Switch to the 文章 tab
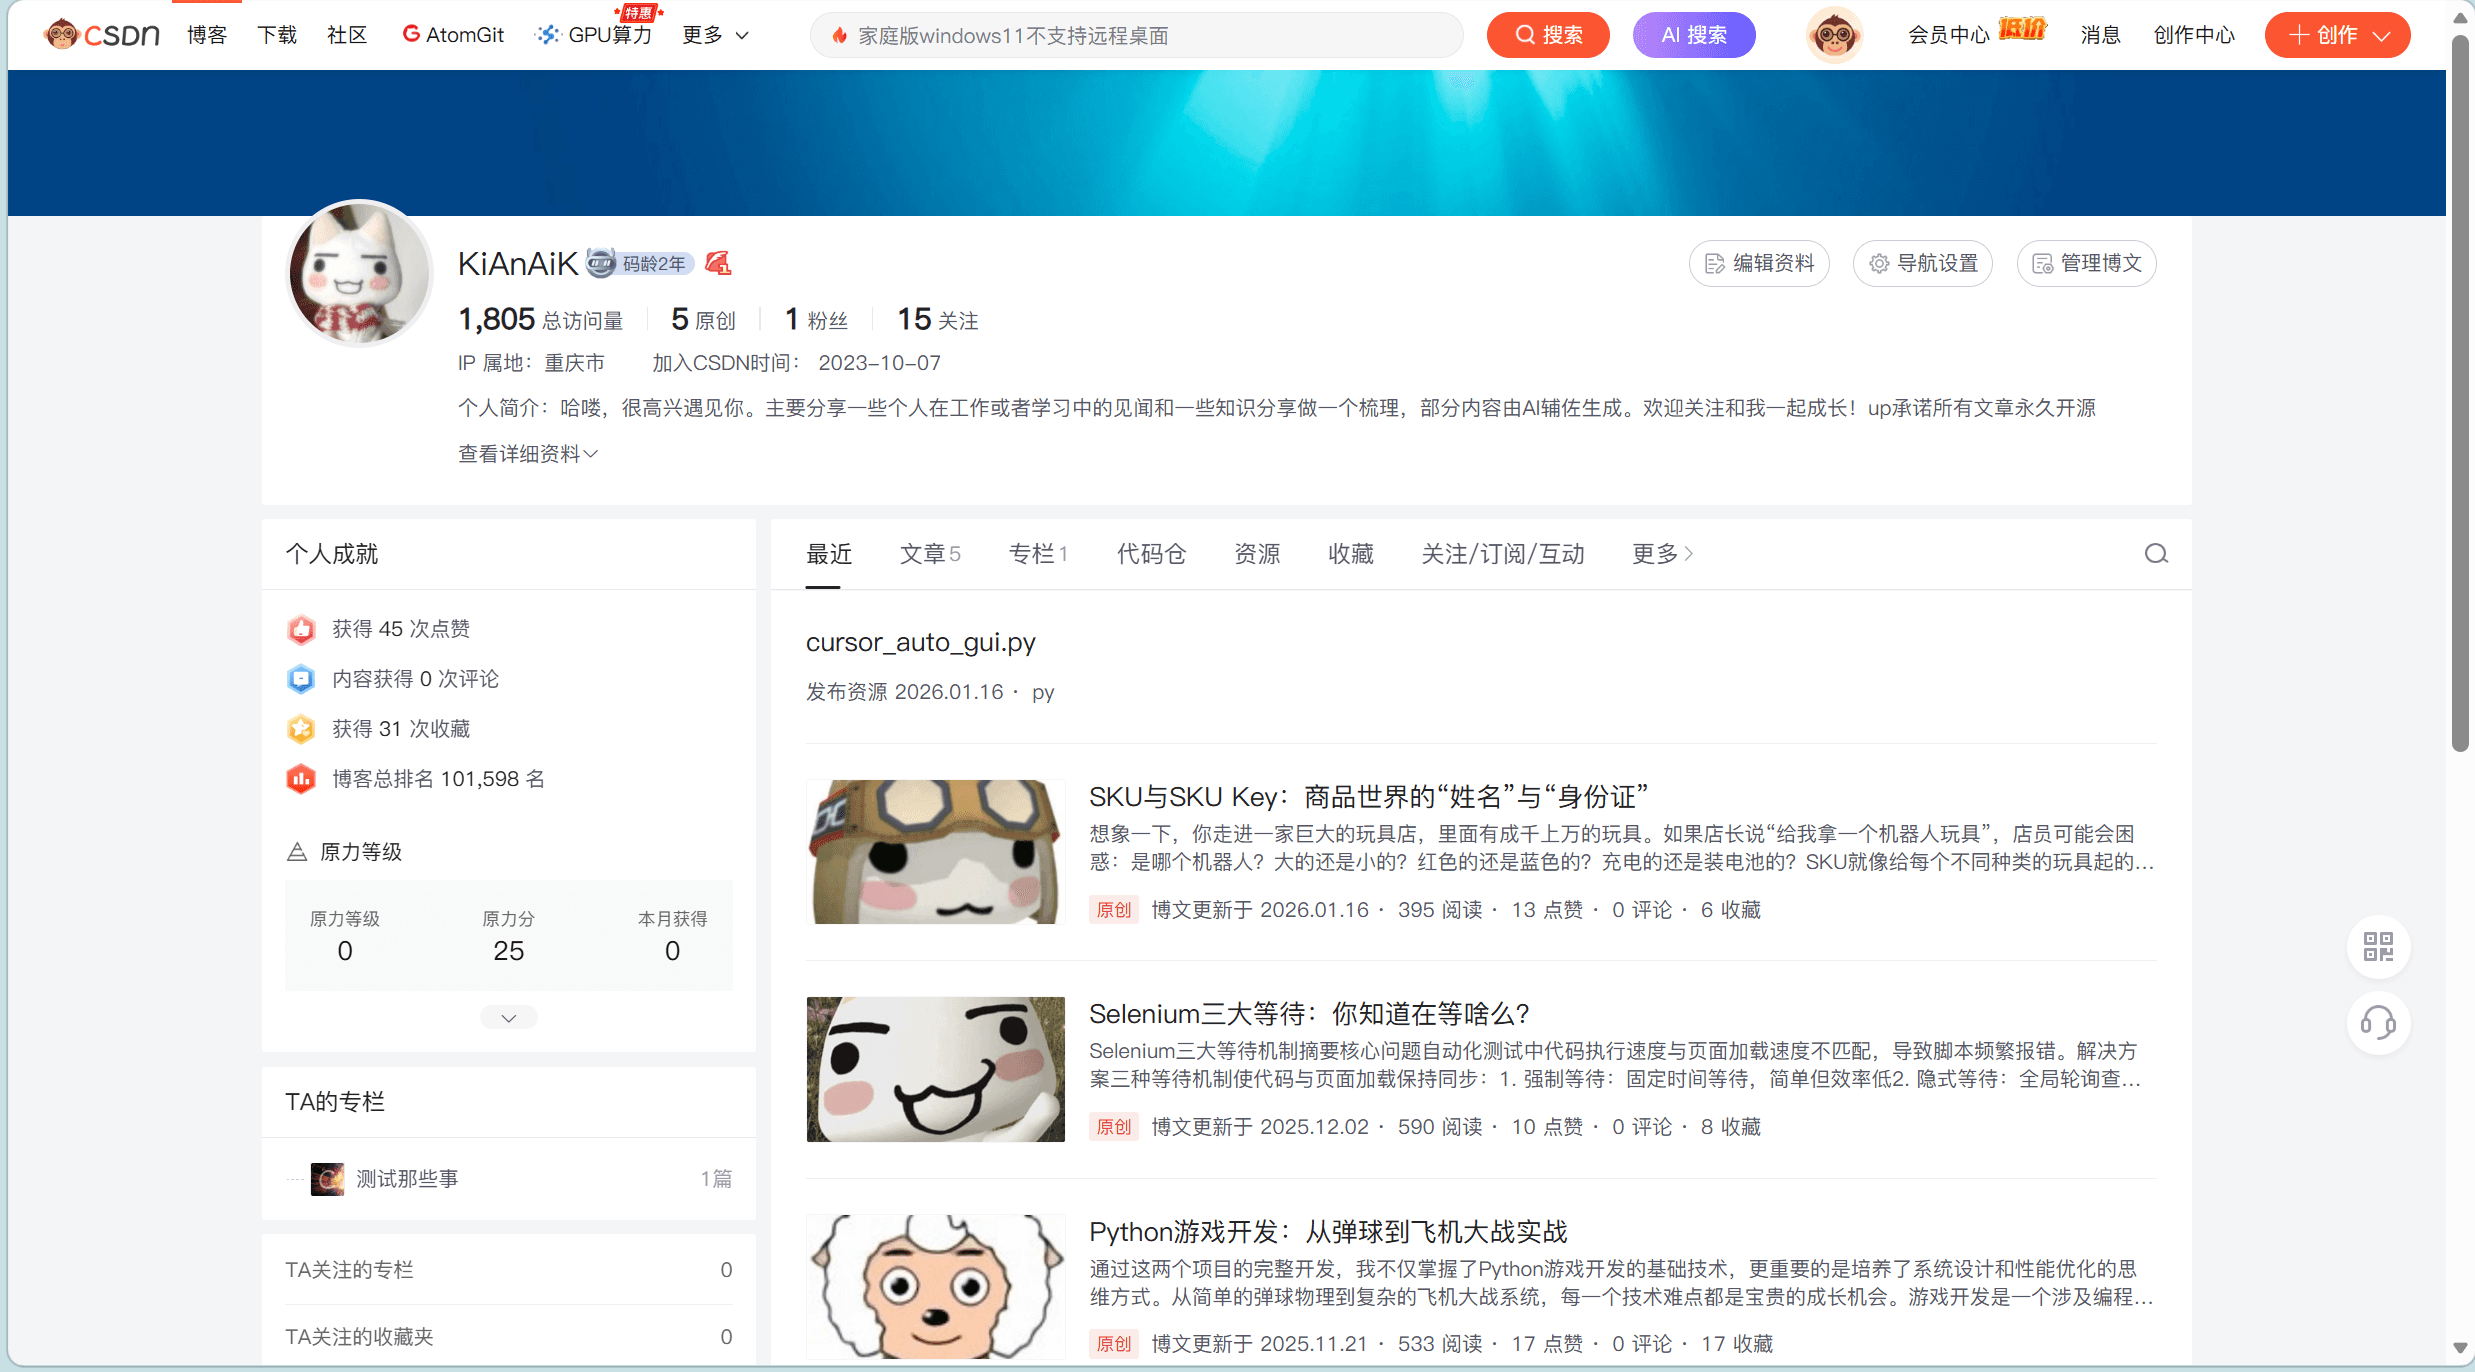The width and height of the screenshot is (2475, 1372). pyautogui.click(x=930, y=554)
